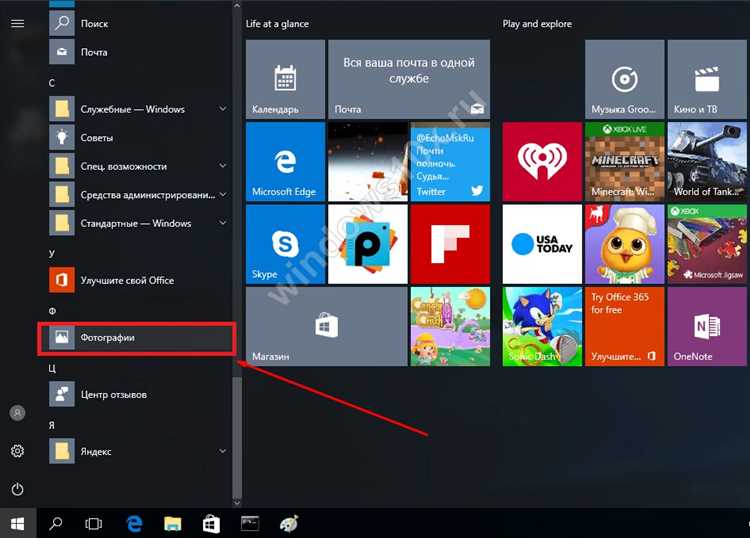
Task: Open Try Office 365 for free tile
Action: click(x=625, y=327)
